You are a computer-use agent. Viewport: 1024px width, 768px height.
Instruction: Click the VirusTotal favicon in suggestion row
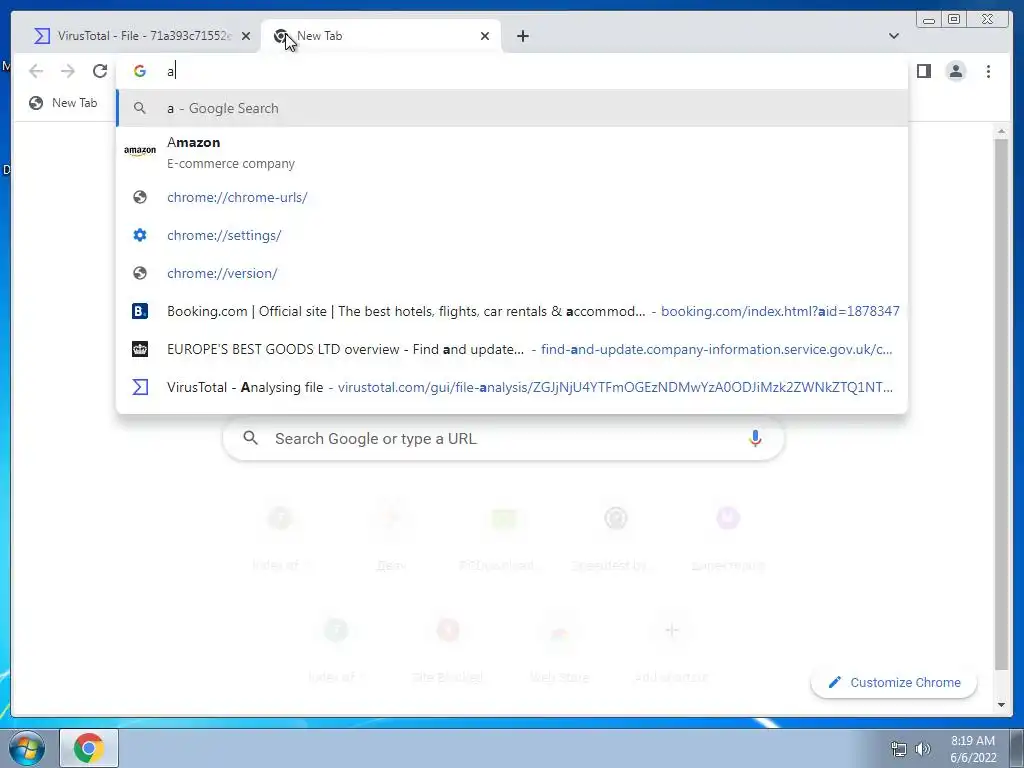(x=140, y=387)
